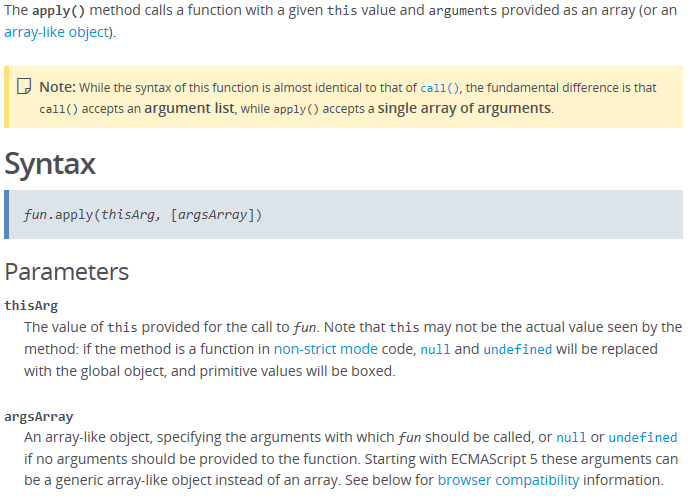This screenshot has height=496, width=697.
Task: Click the thisArg parameter term
Action: click(31, 305)
